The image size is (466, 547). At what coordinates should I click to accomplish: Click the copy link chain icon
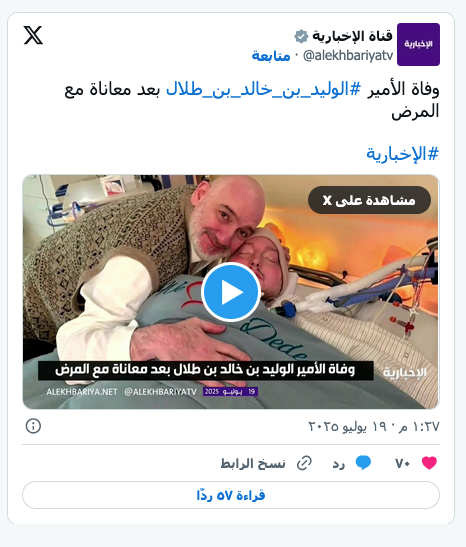point(304,463)
